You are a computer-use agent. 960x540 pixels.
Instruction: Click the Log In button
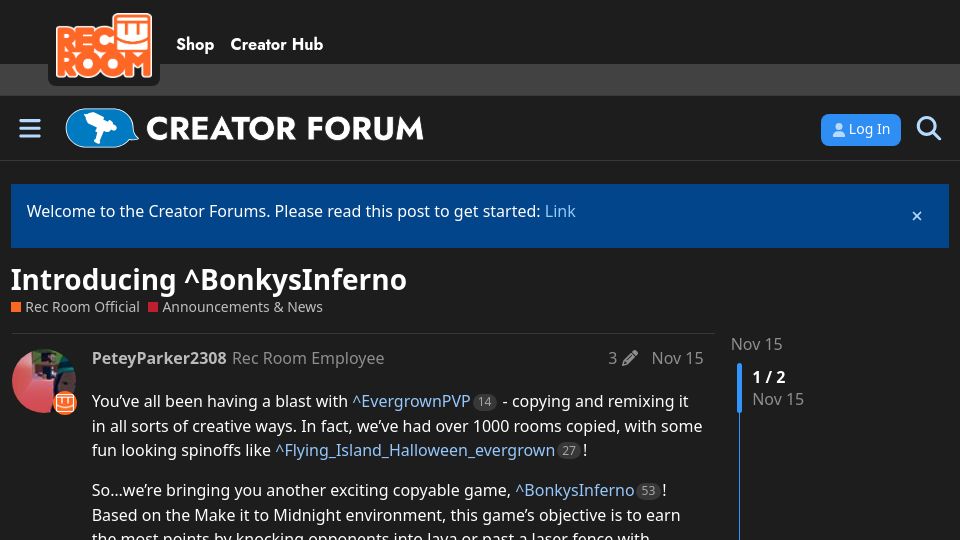point(860,130)
